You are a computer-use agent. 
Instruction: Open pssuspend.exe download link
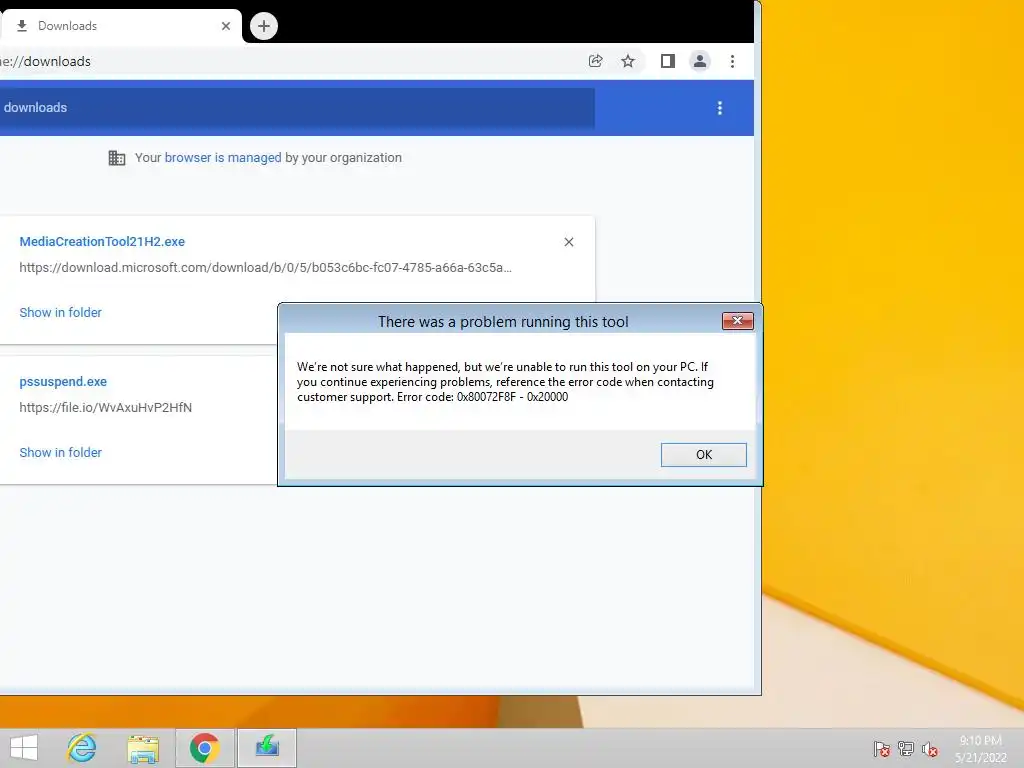point(63,381)
